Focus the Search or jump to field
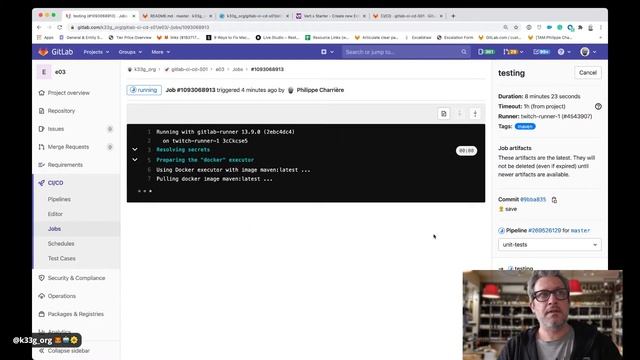Viewport: 640px width, 360px height. tap(406, 52)
